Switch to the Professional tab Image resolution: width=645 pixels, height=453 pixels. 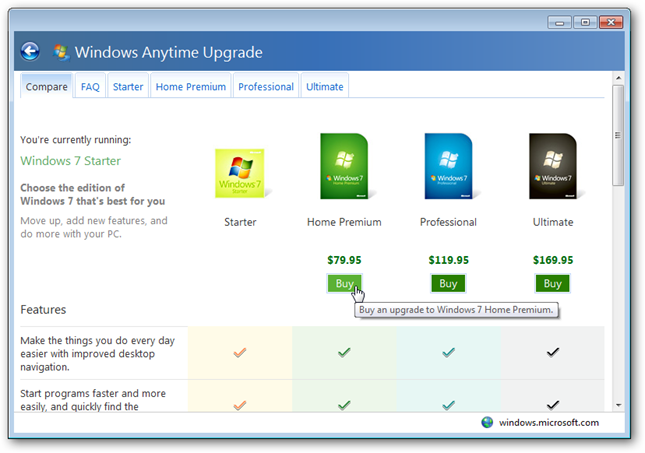tap(266, 86)
